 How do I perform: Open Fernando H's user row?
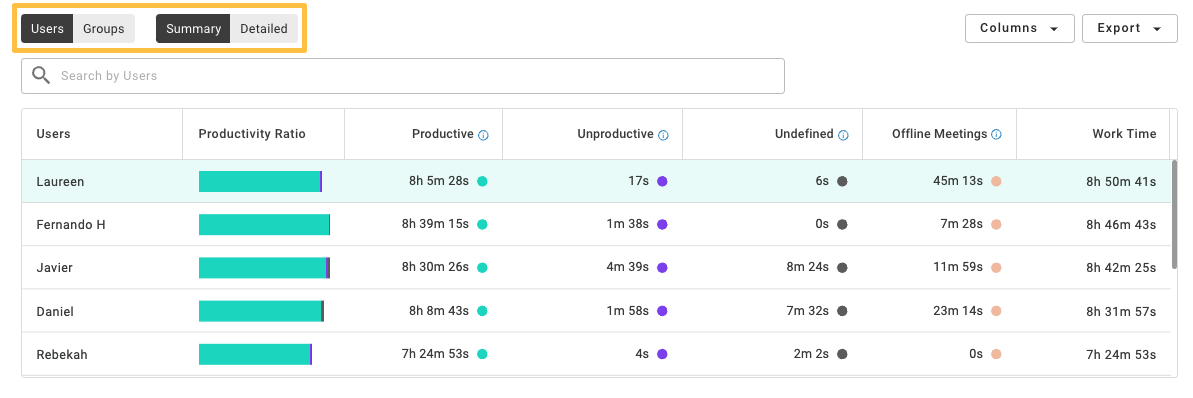[x=596, y=224]
